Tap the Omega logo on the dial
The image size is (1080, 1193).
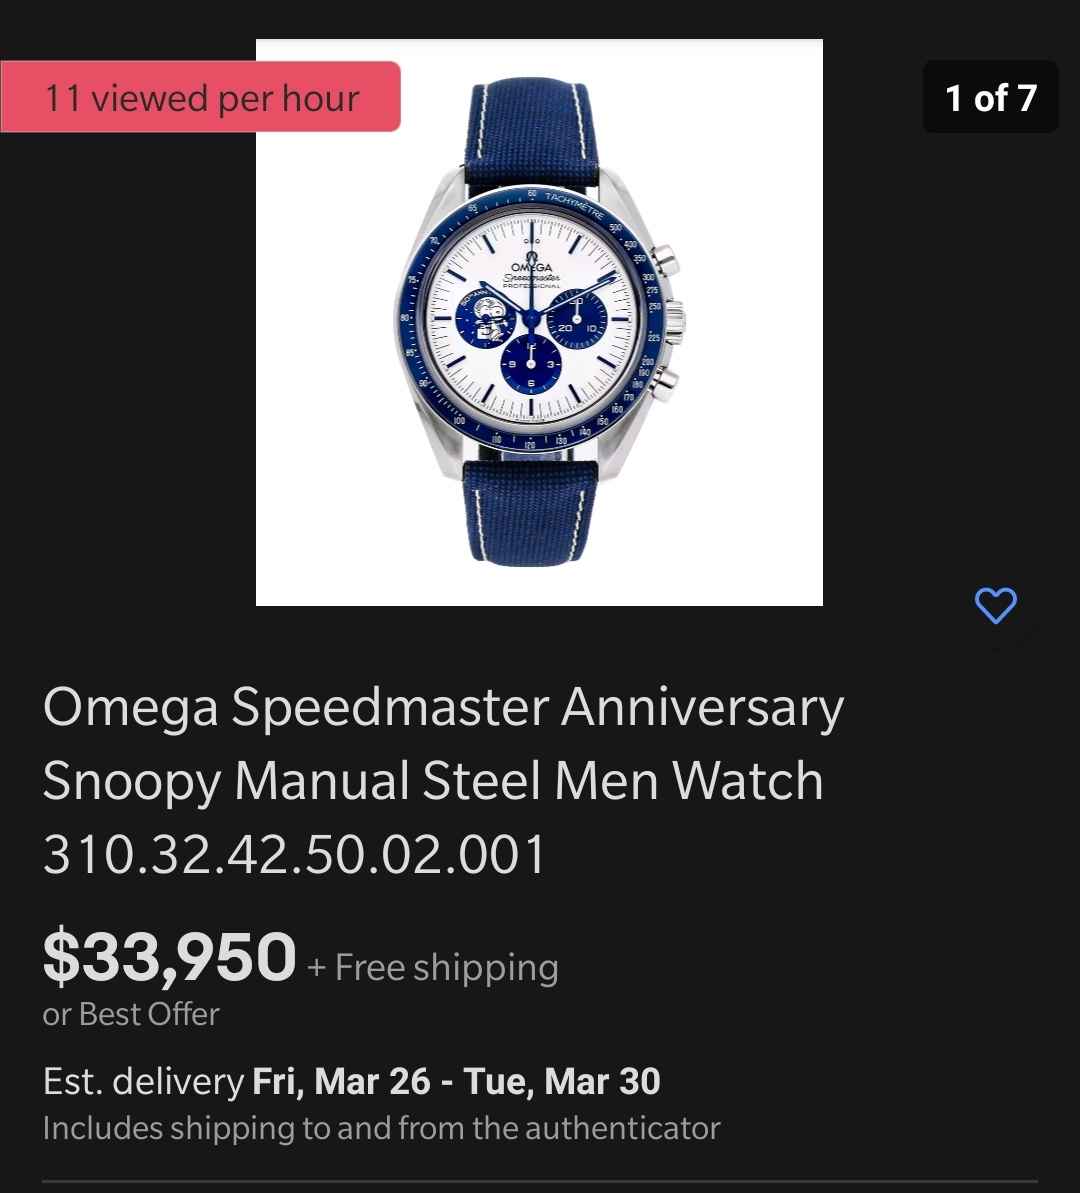(532, 266)
